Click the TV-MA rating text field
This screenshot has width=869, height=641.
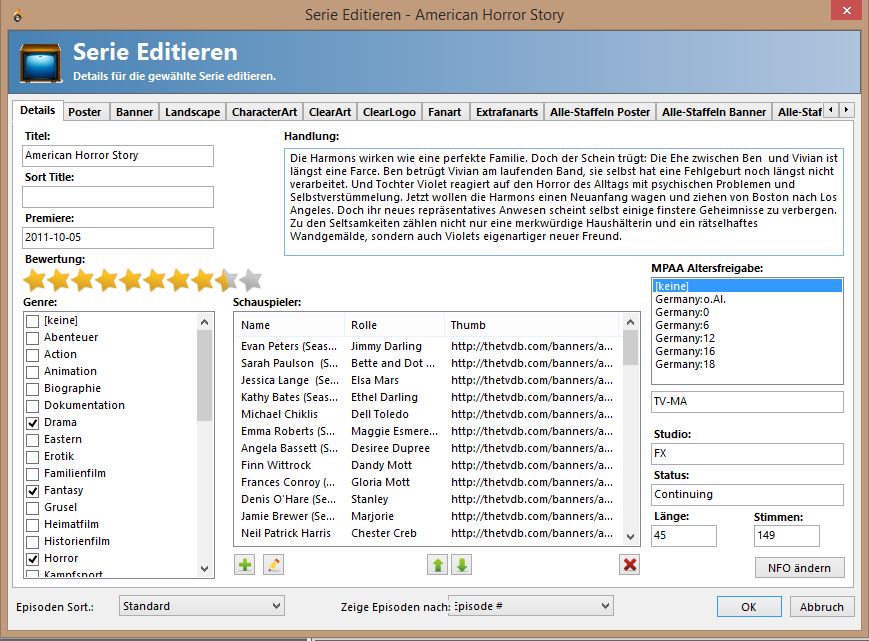click(748, 402)
